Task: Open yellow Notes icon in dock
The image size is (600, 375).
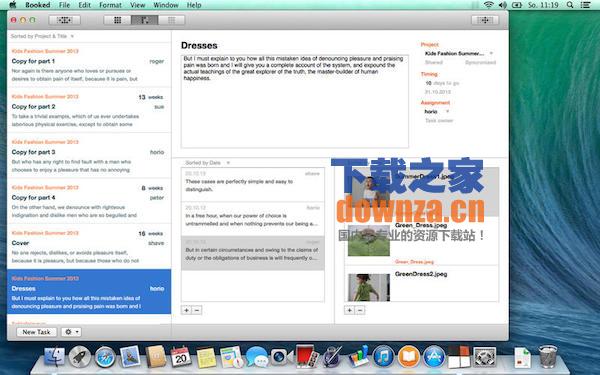Action: pos(206,357)
